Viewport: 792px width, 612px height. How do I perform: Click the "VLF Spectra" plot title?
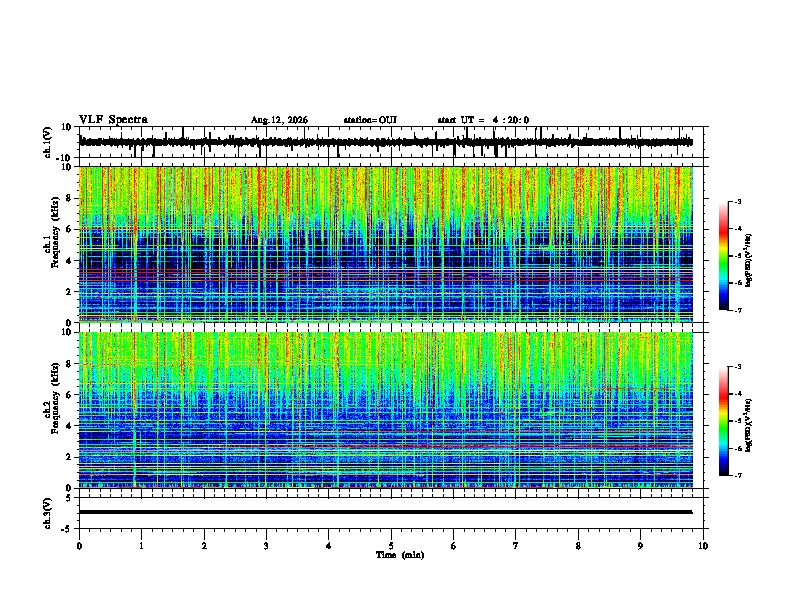coord(113,120)
